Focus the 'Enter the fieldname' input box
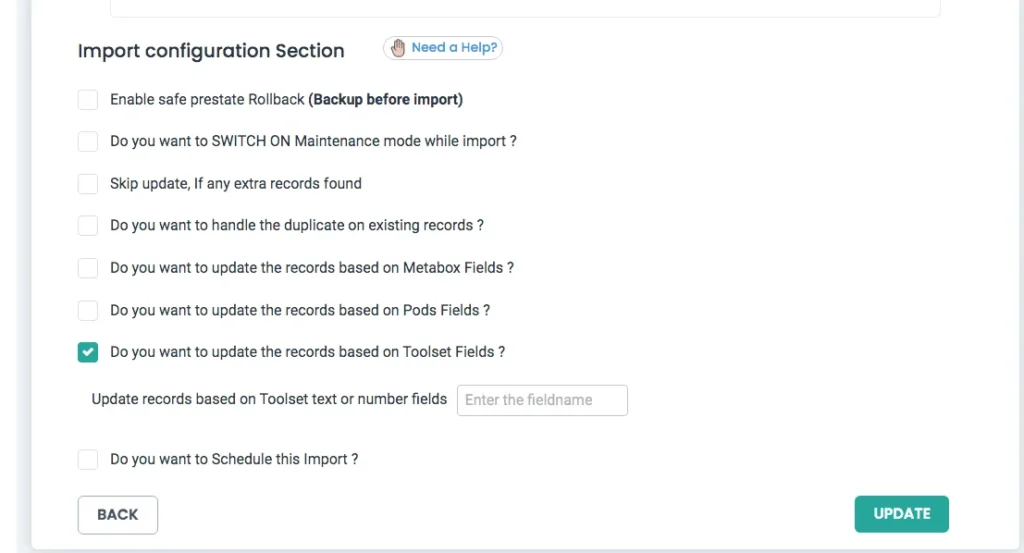Screen dimensions: 1024x553 click(542, 400)
